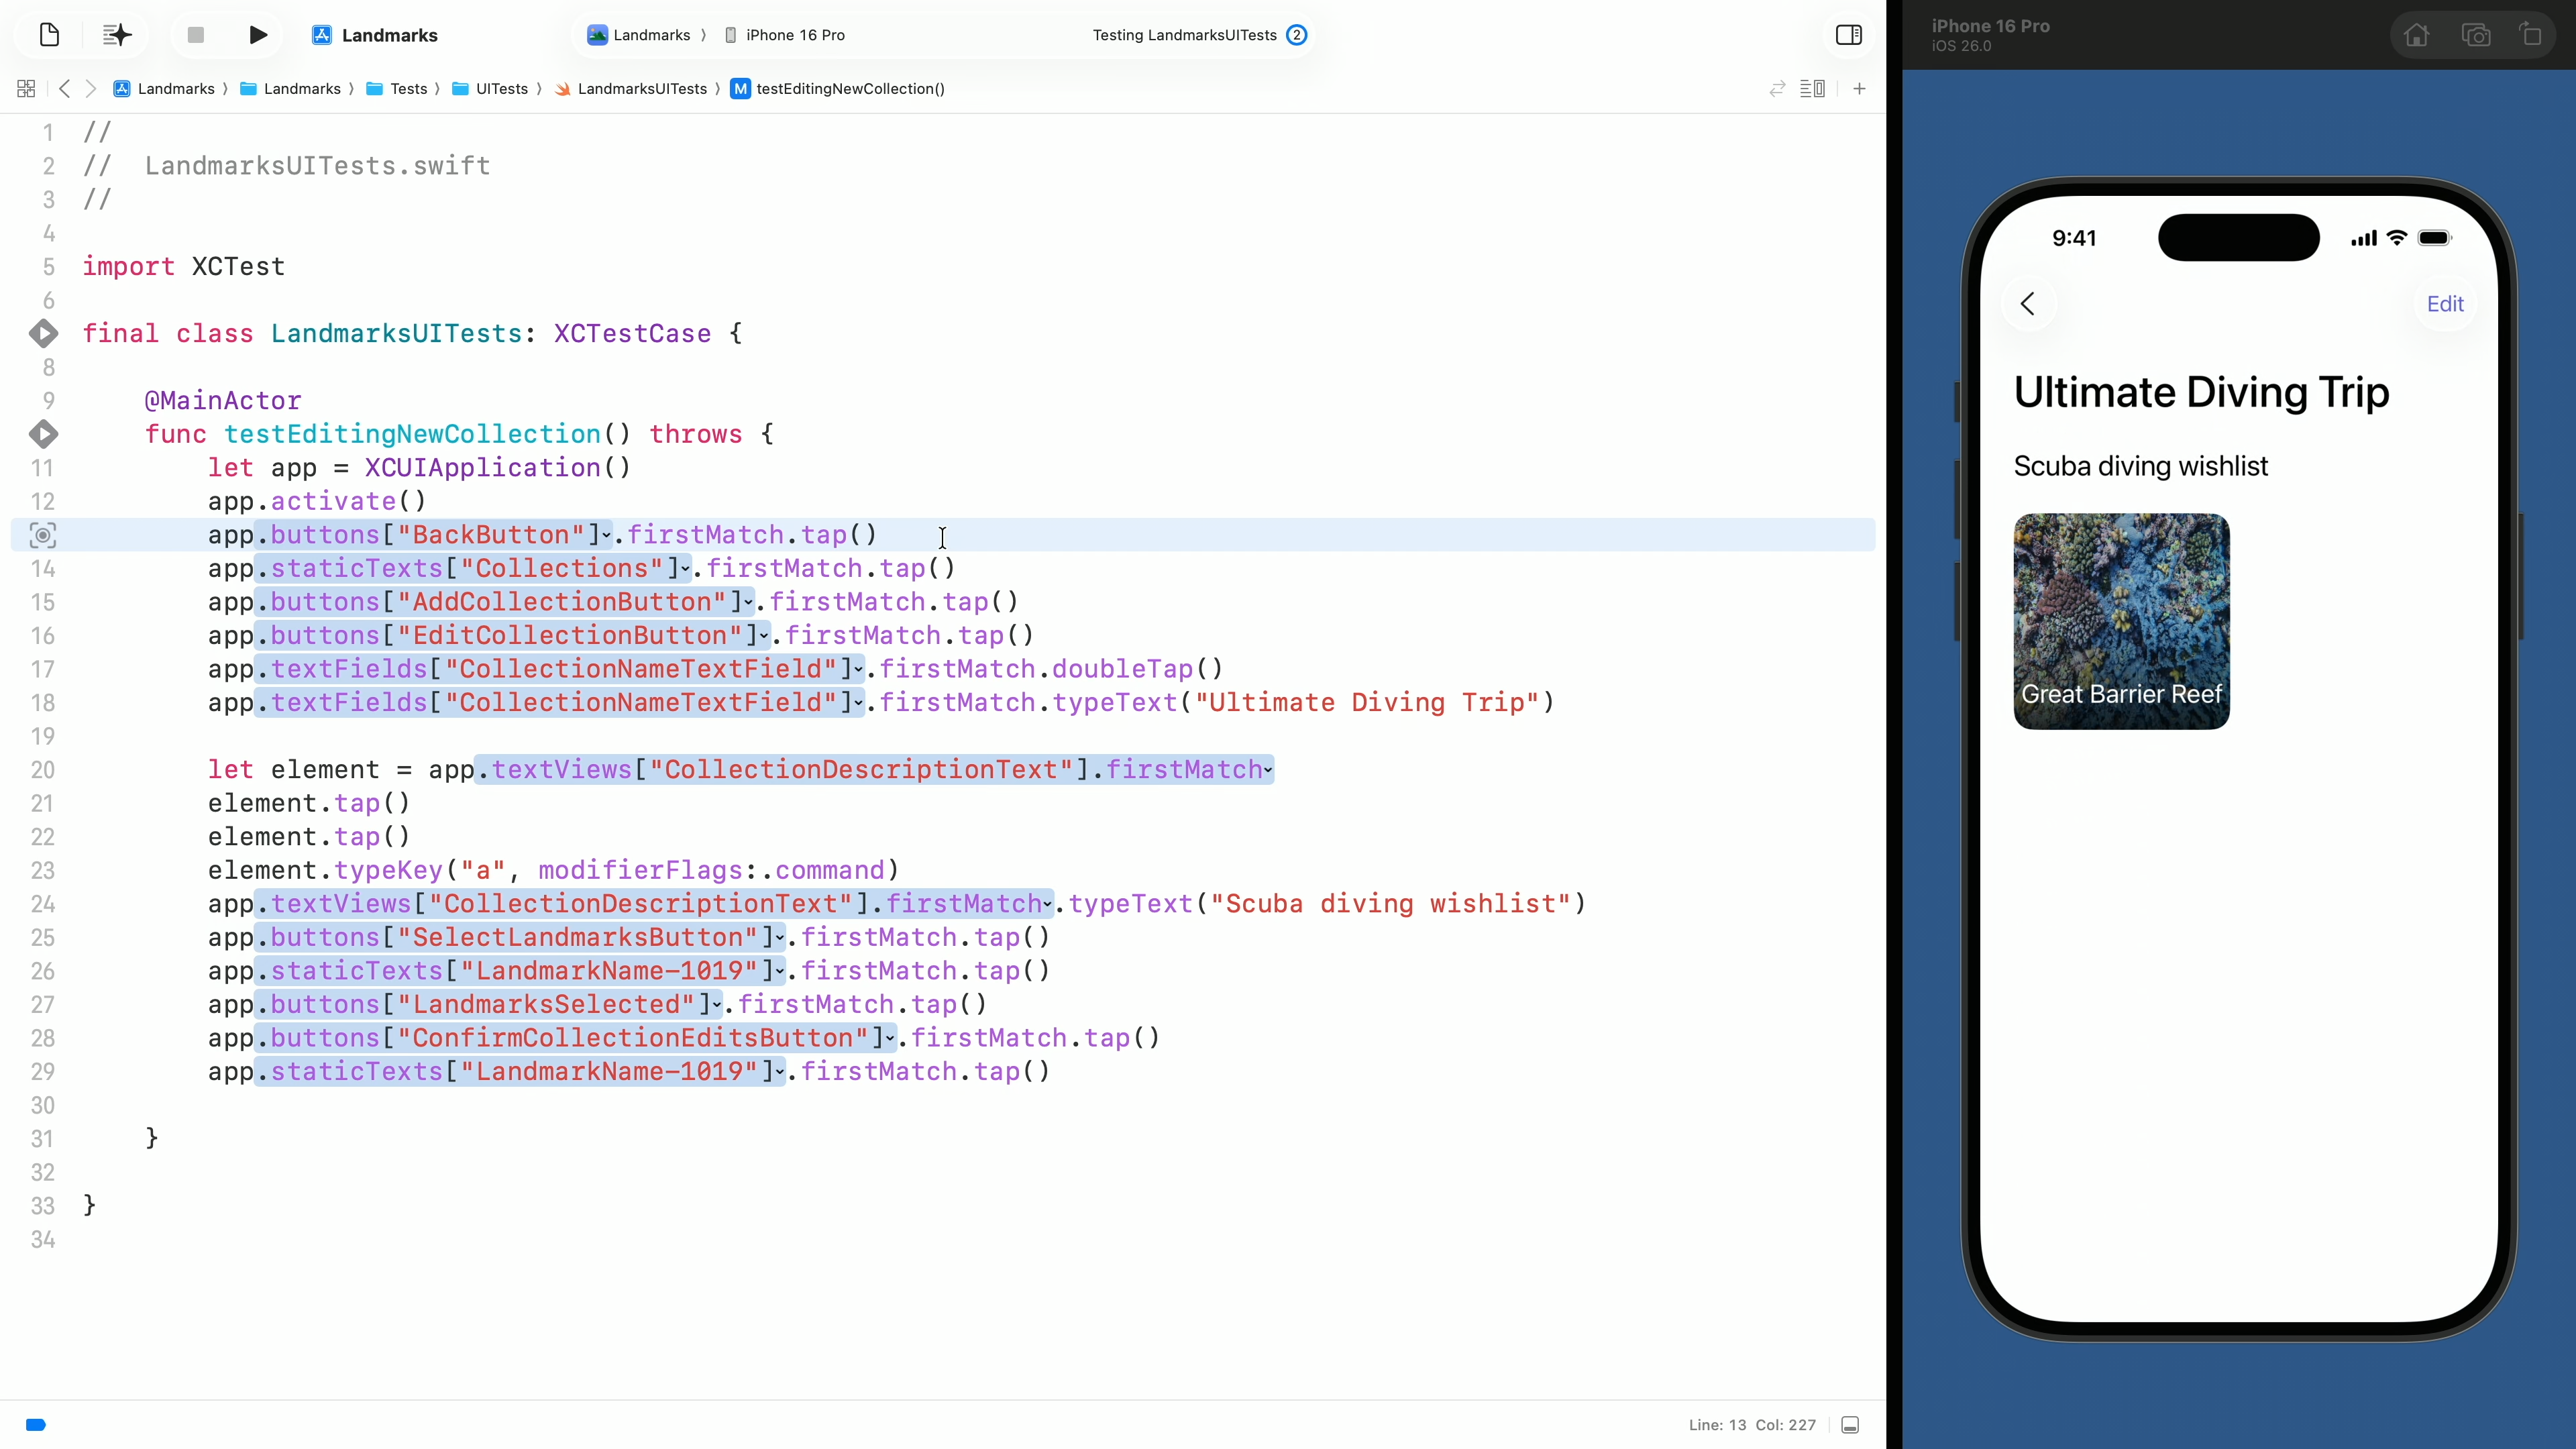The image size is (2576, 1449).
Task: Click the simulator Home button icon
Action: [x=2416, y=36]
